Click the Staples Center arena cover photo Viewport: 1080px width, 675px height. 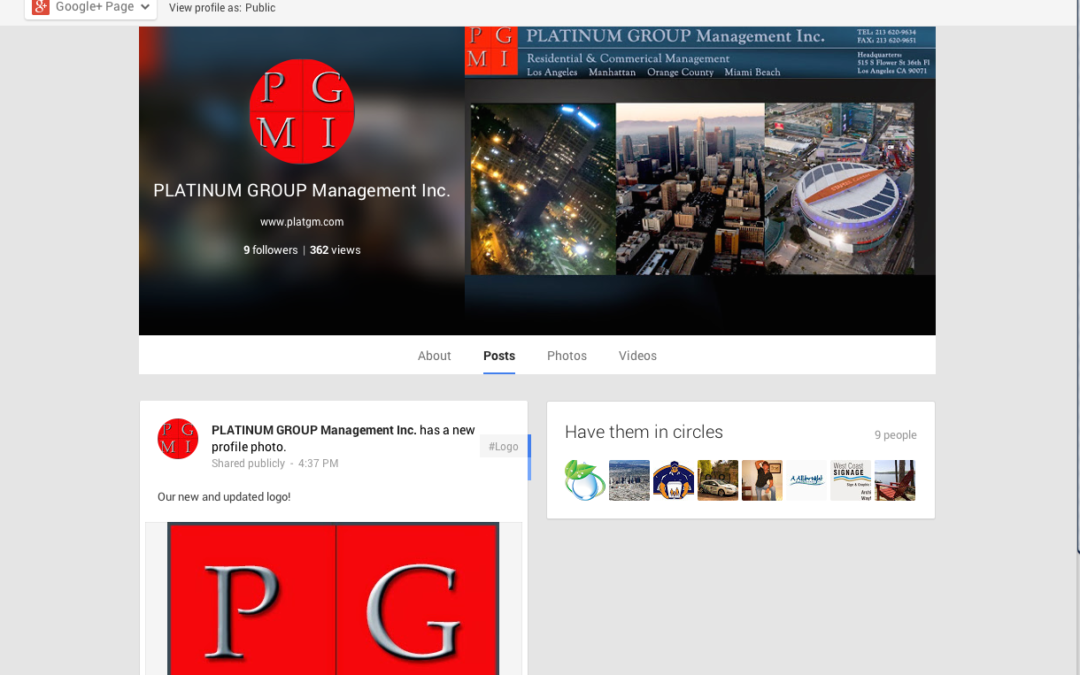tap(840, 189)
